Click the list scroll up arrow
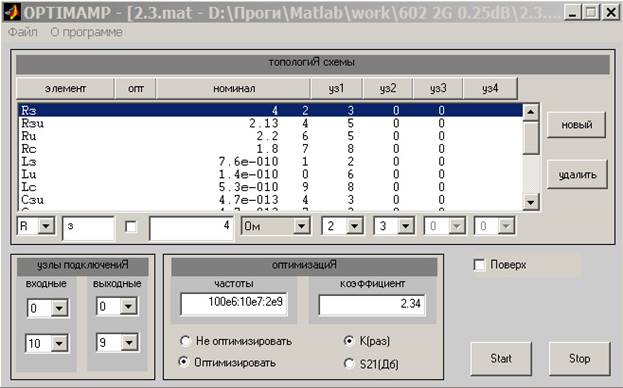The height and width of the screenshot is (388, 623). coord(531,112)
